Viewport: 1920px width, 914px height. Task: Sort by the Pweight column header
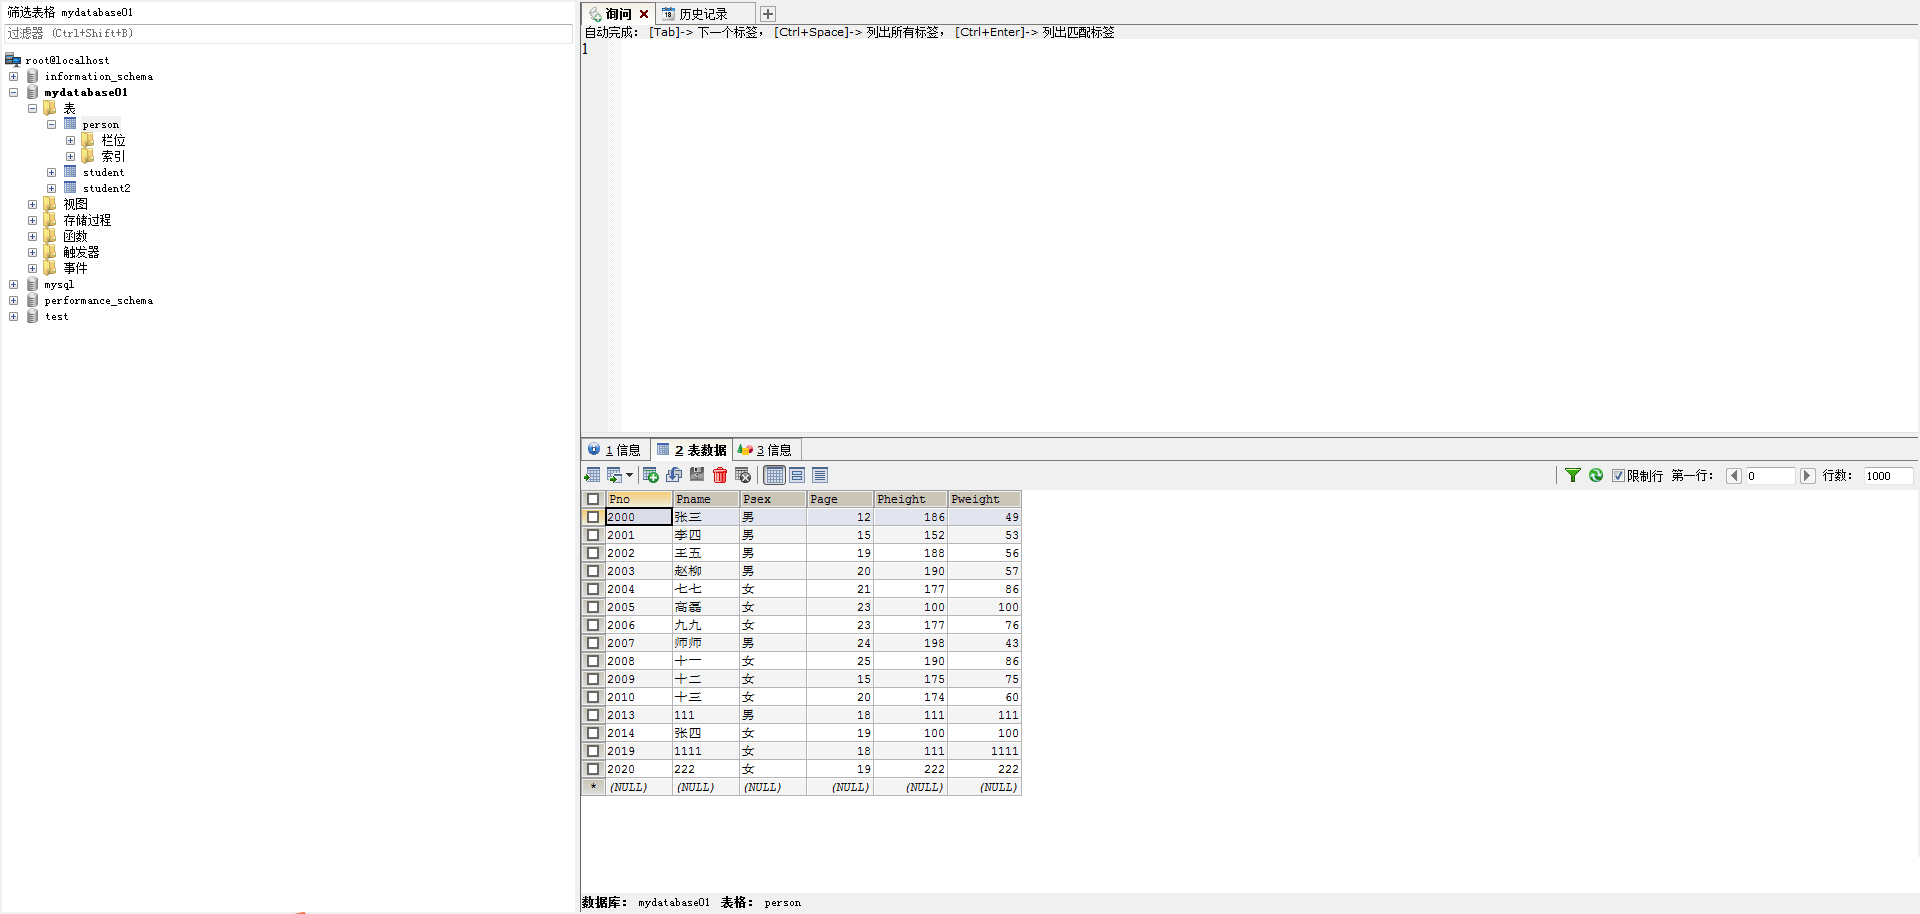pos(984,499)
